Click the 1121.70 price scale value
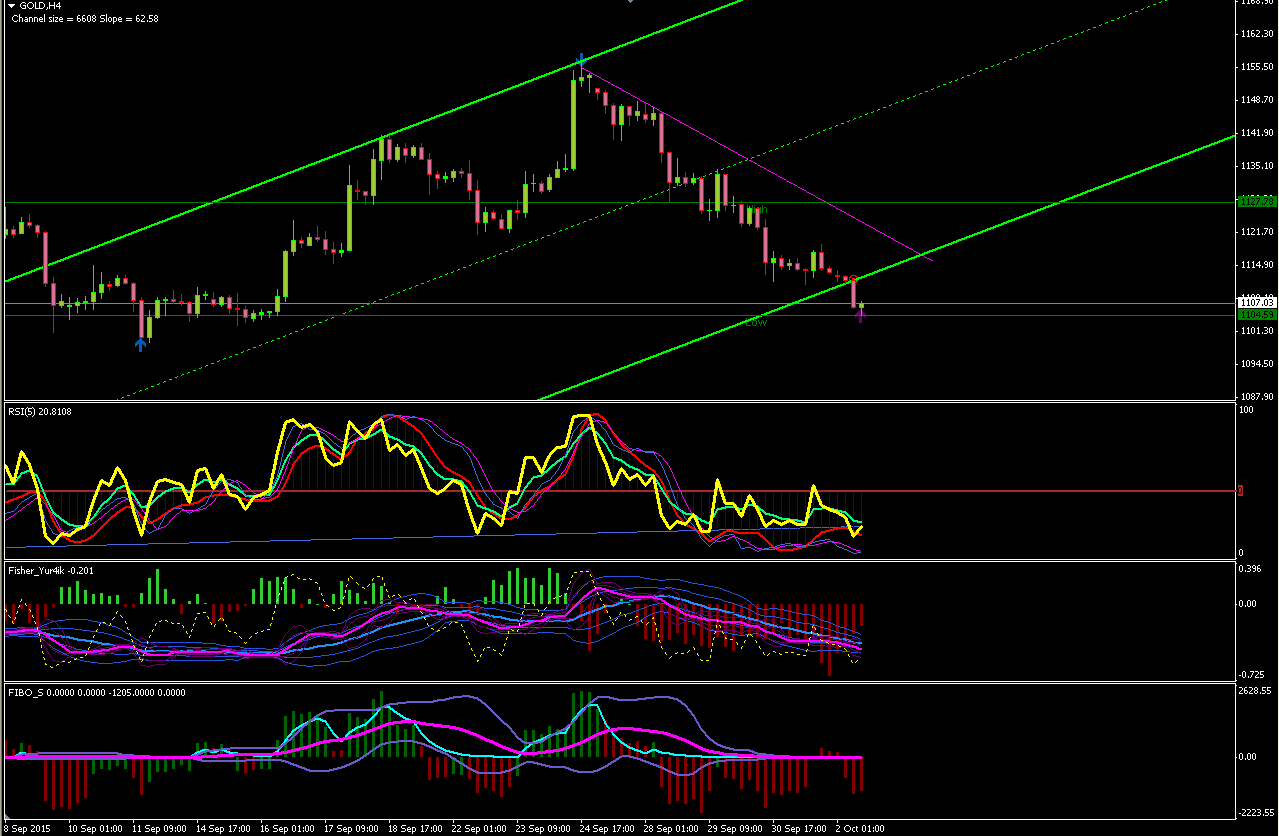Image resolution: width=1279 pixels, height=836 pixels. (x=1255, y=232)
